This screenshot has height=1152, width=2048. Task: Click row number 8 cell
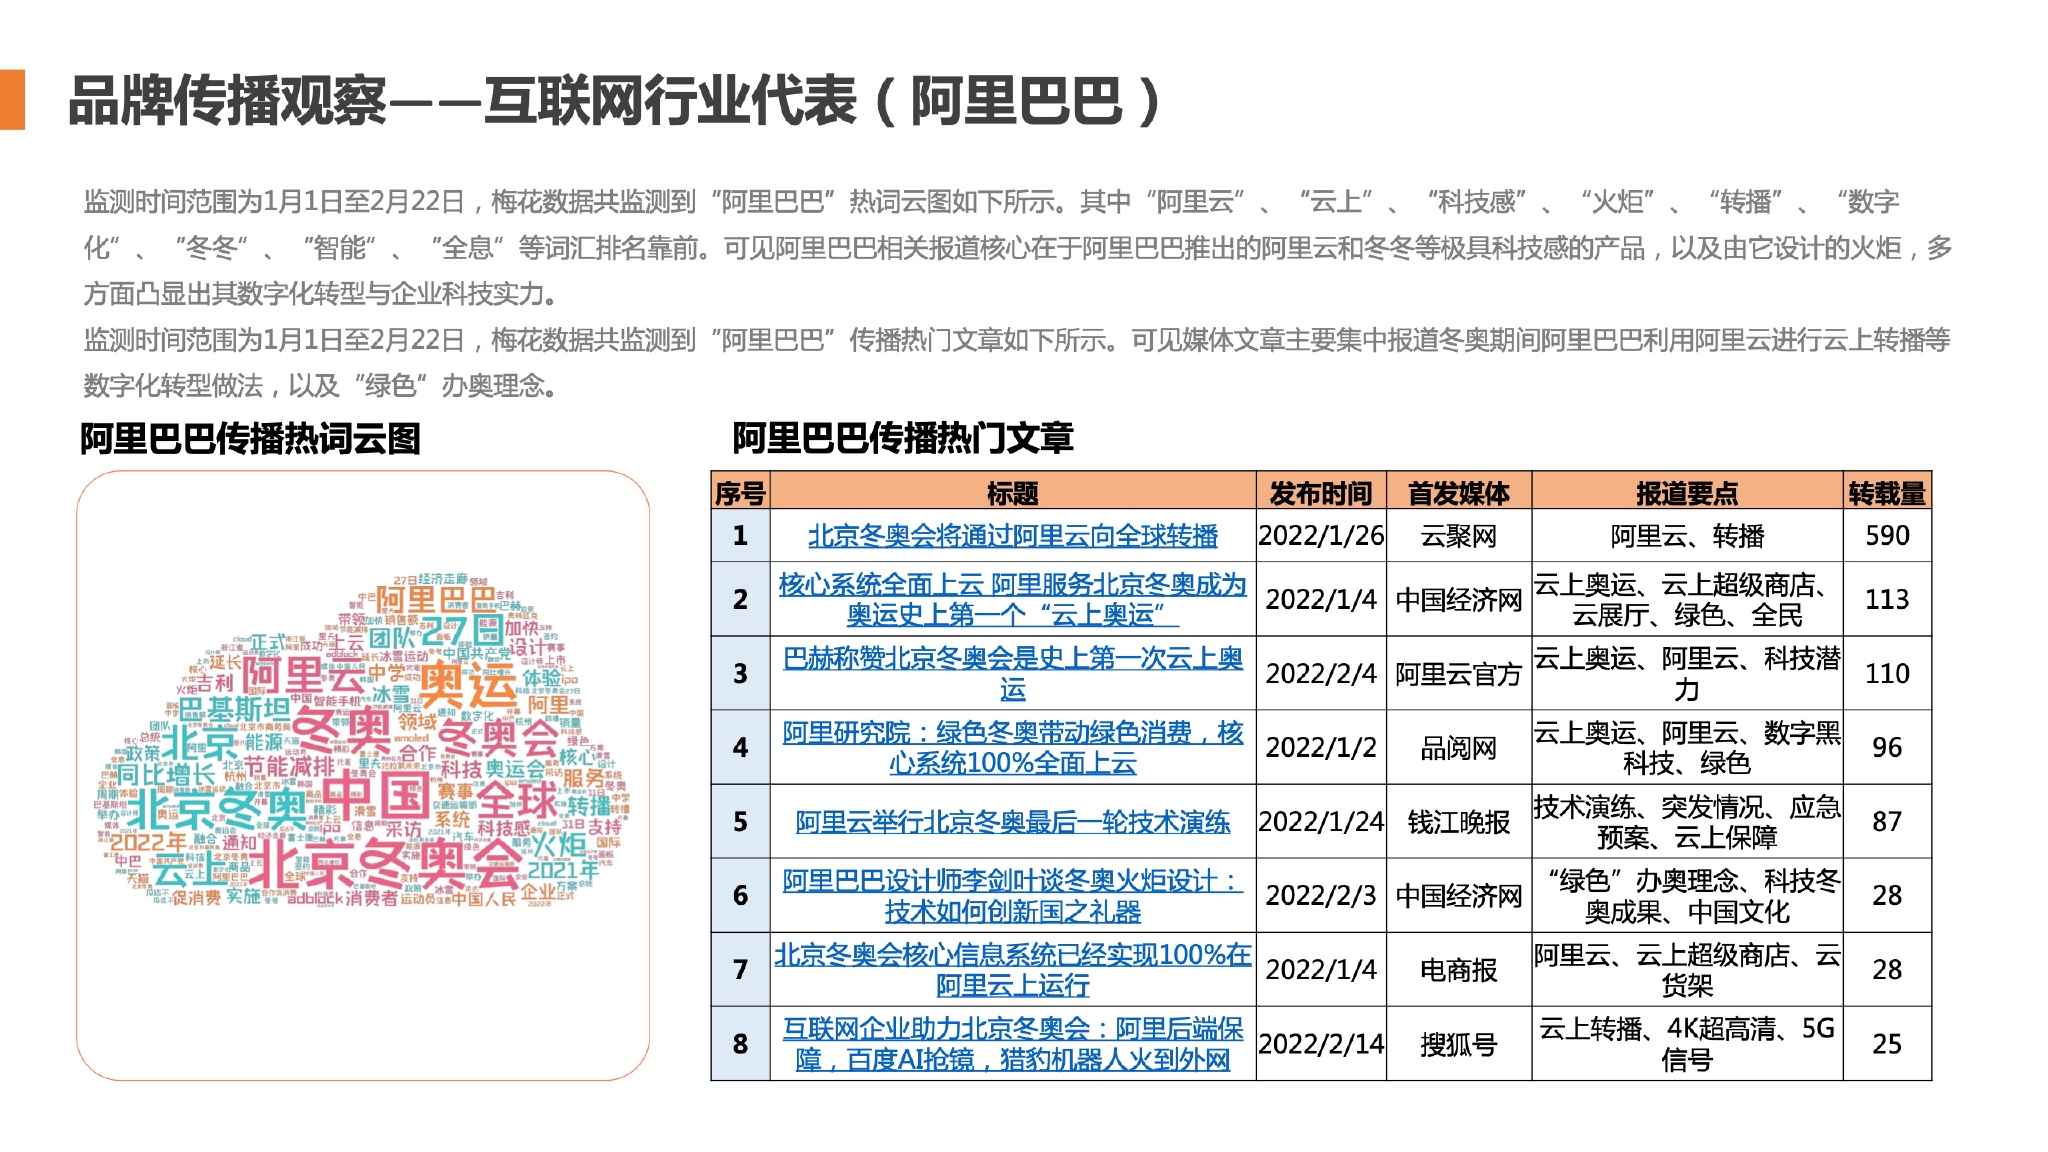pyautogui.click(x=740, y=1044)
